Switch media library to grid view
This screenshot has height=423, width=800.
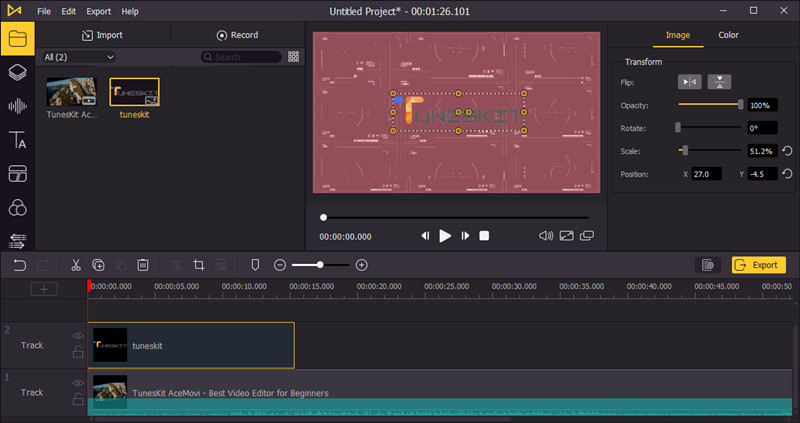[293, 57]
